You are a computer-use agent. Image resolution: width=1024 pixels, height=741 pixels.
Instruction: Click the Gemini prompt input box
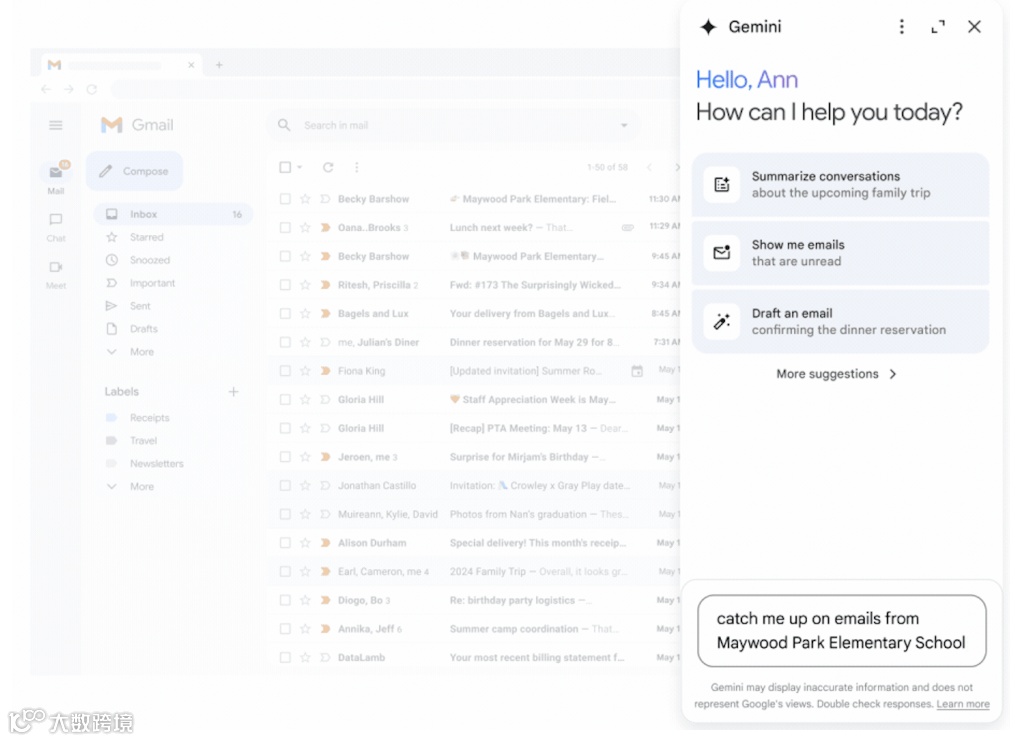[842, 631]
